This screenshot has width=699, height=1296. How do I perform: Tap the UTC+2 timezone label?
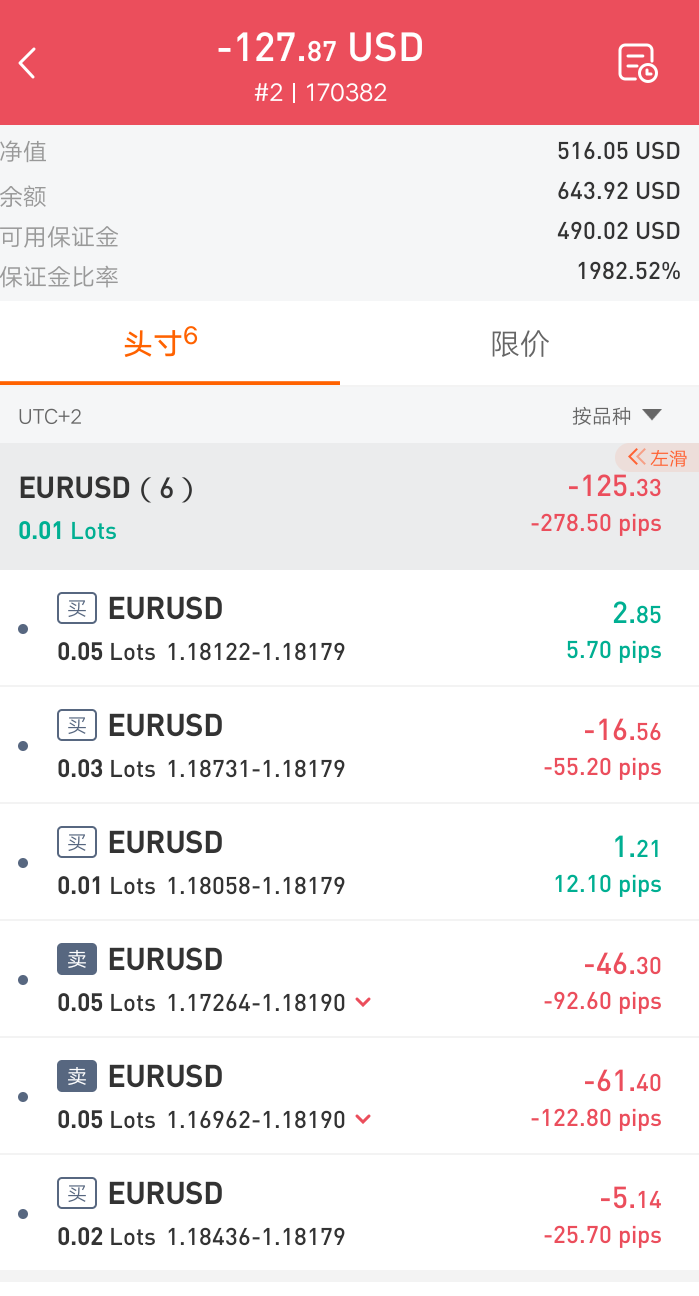coord(50,416)
